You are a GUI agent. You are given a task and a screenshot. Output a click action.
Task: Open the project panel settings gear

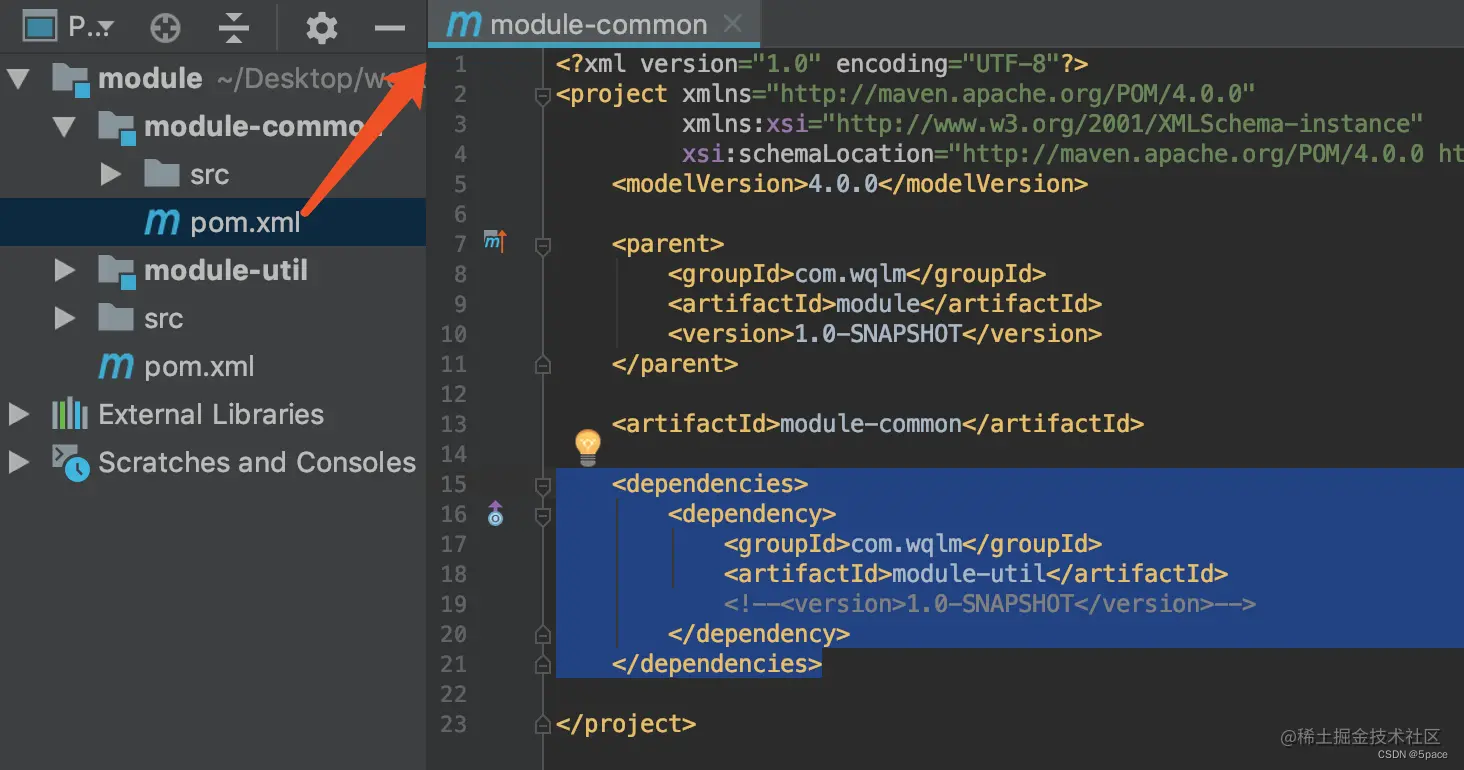pyautogui.click(x=321, y=28)
